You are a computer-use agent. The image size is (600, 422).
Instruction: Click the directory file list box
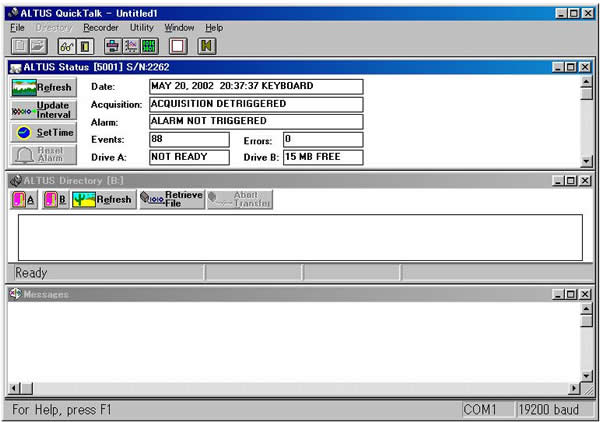(x=300, y=238)
